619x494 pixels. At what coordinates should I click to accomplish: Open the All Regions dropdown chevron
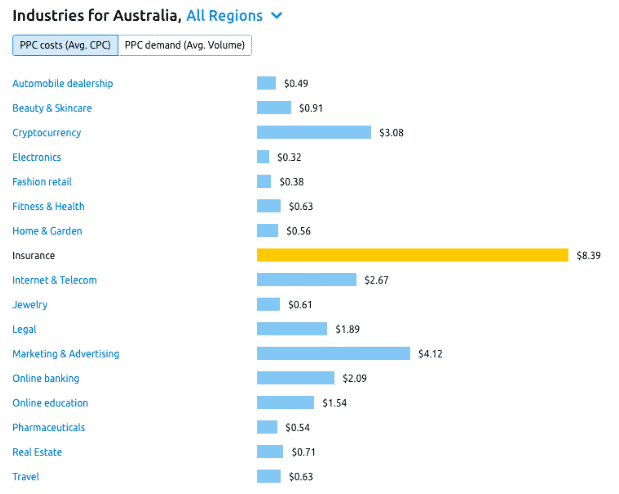pos(277,16)
